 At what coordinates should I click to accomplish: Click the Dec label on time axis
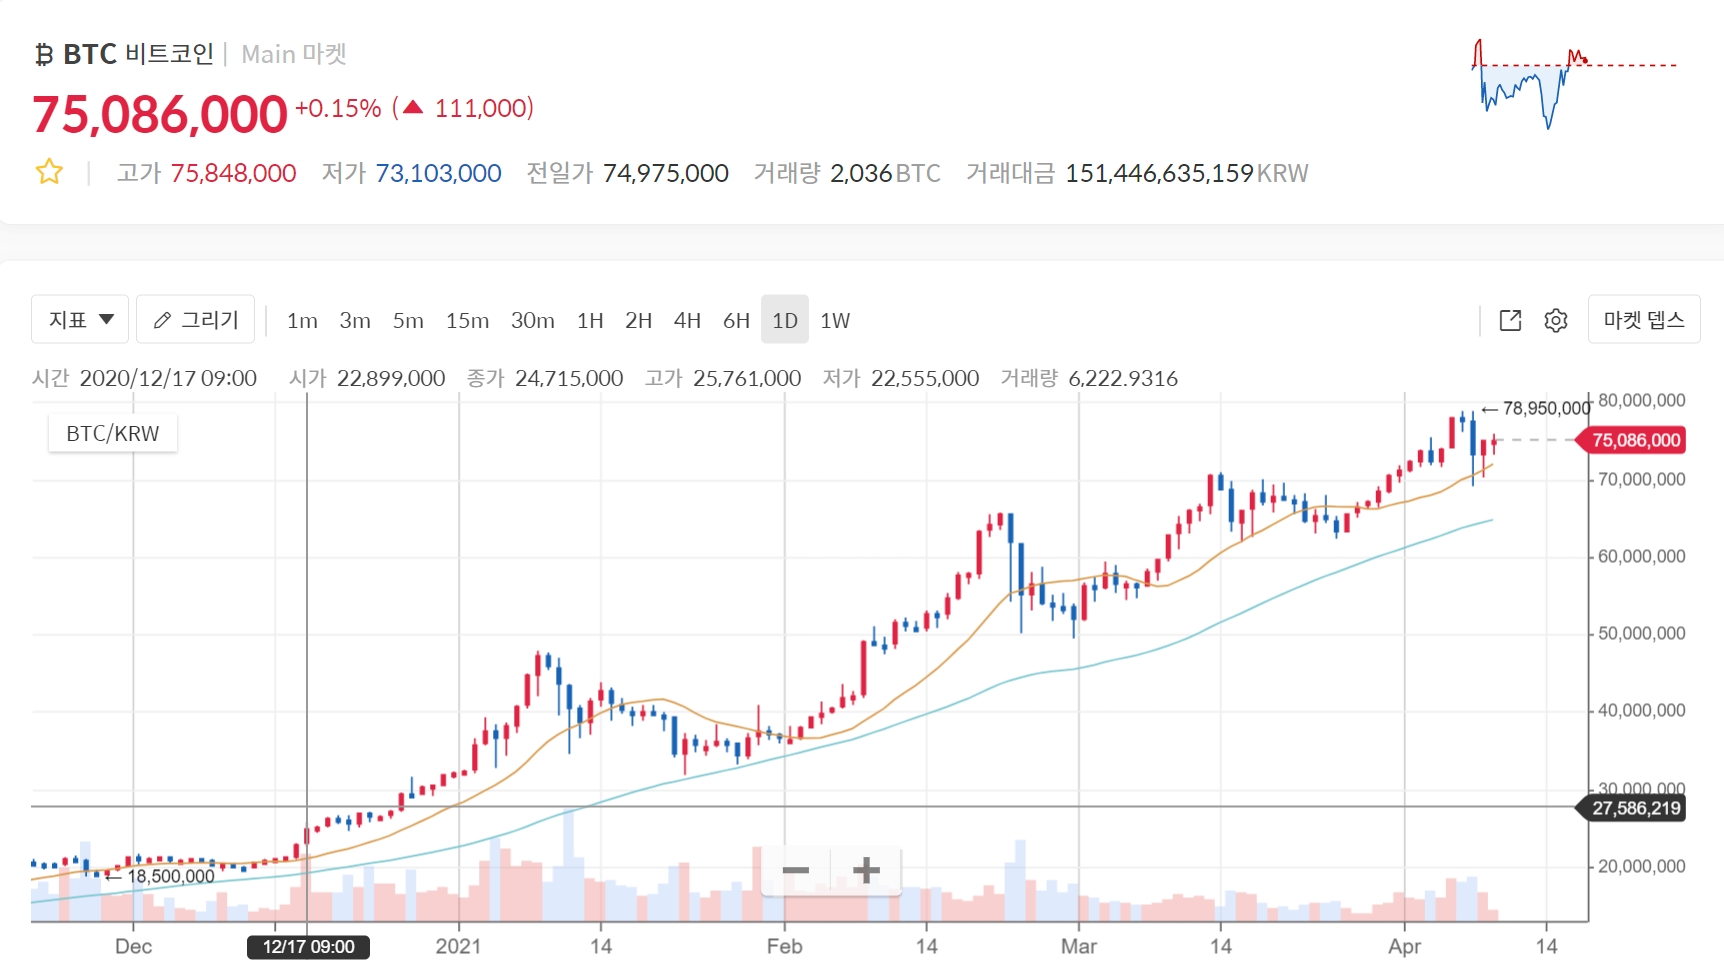[134, 946]
